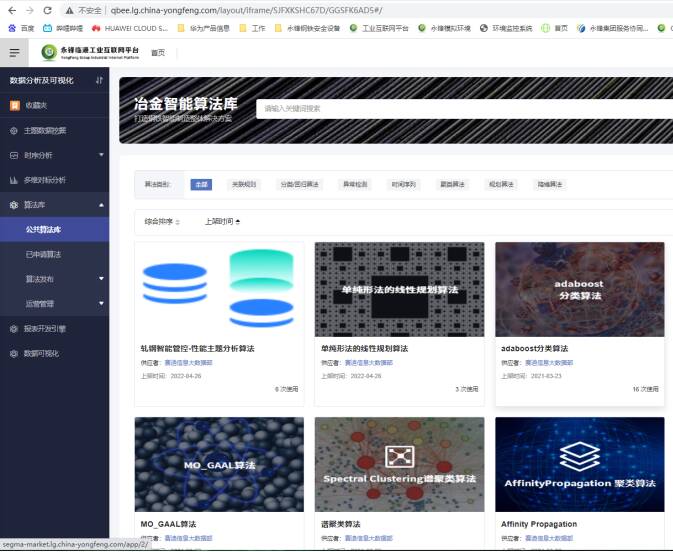Open the 轧钢智能管控 algorithm card image

pyautogui.click(x=219, y=289)
